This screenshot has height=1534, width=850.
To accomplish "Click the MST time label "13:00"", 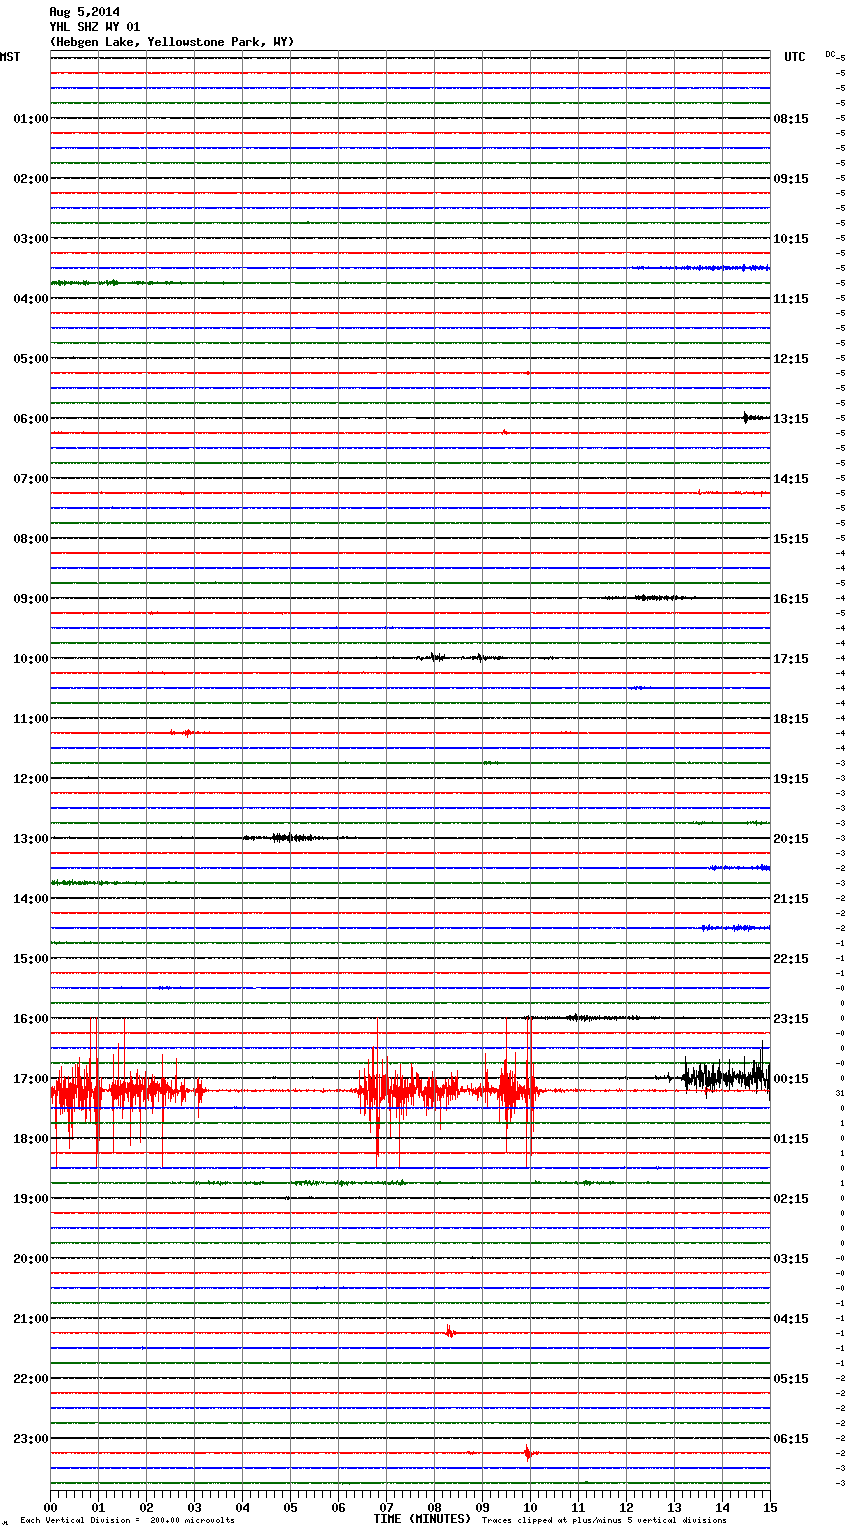I will pos(31,839).
